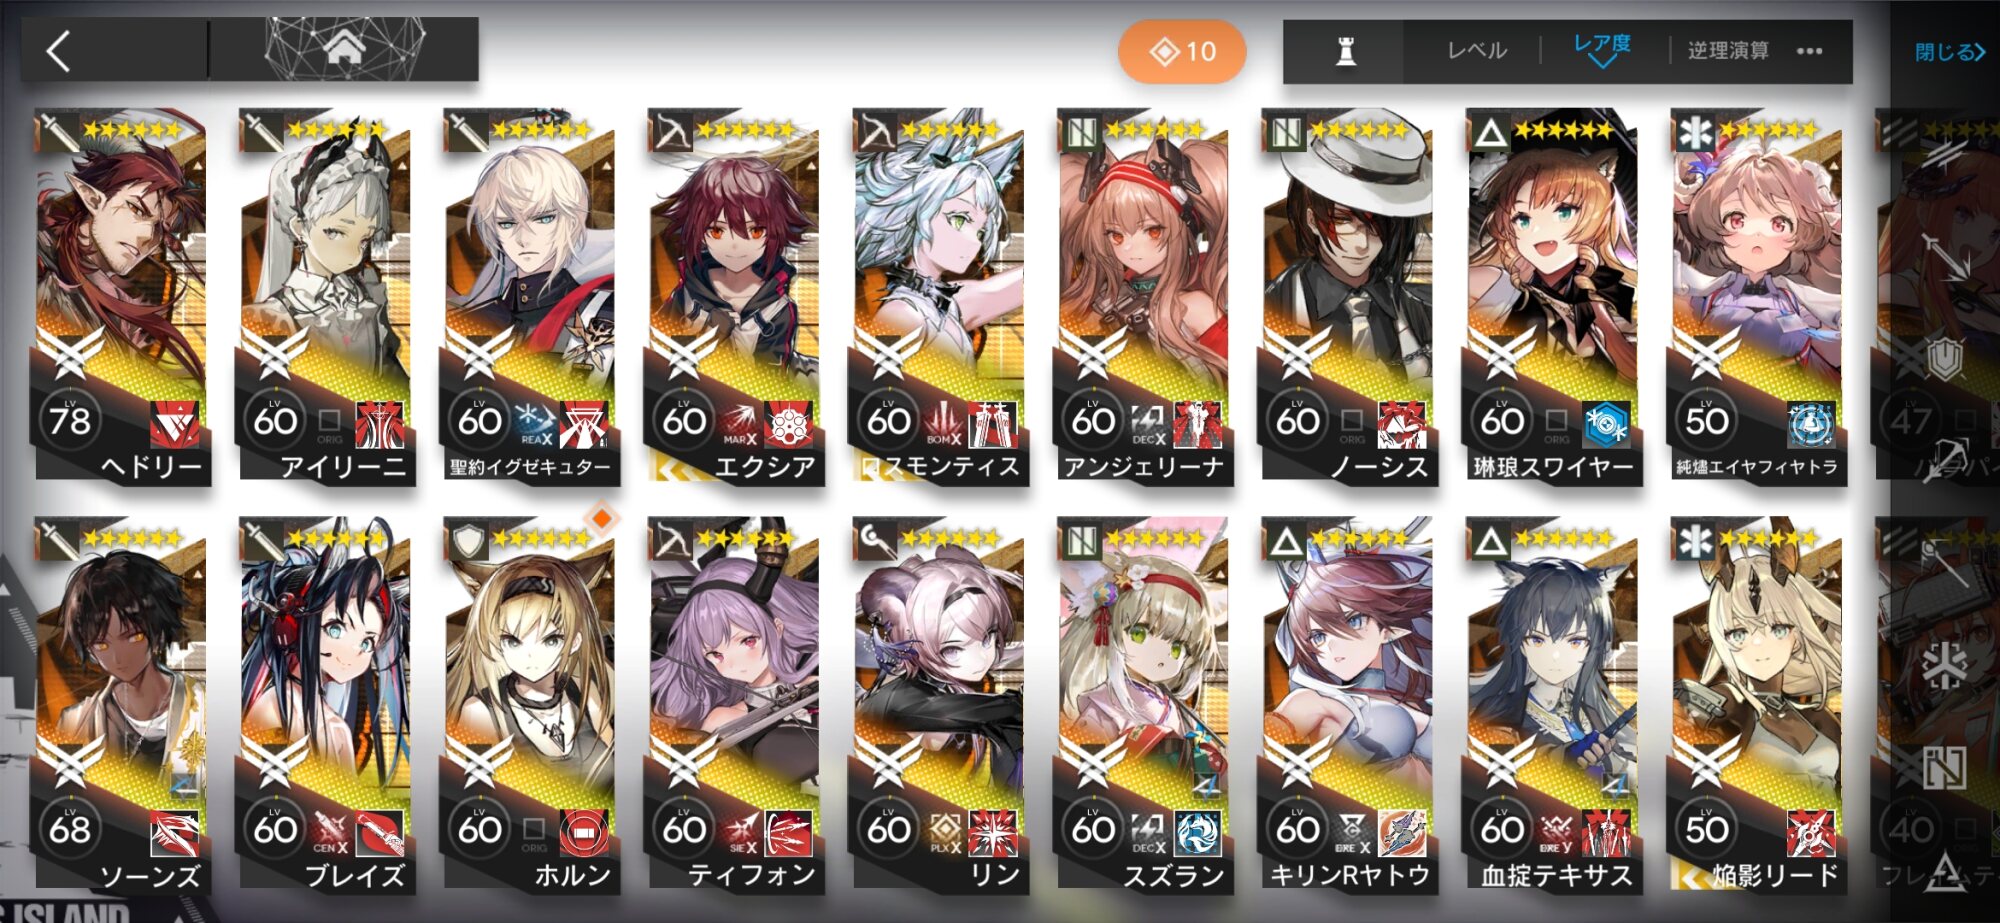Select operator エクシア card
The width and height of the screenshot is (2000, 923).
pyautogui.click(x=735, y=297)
